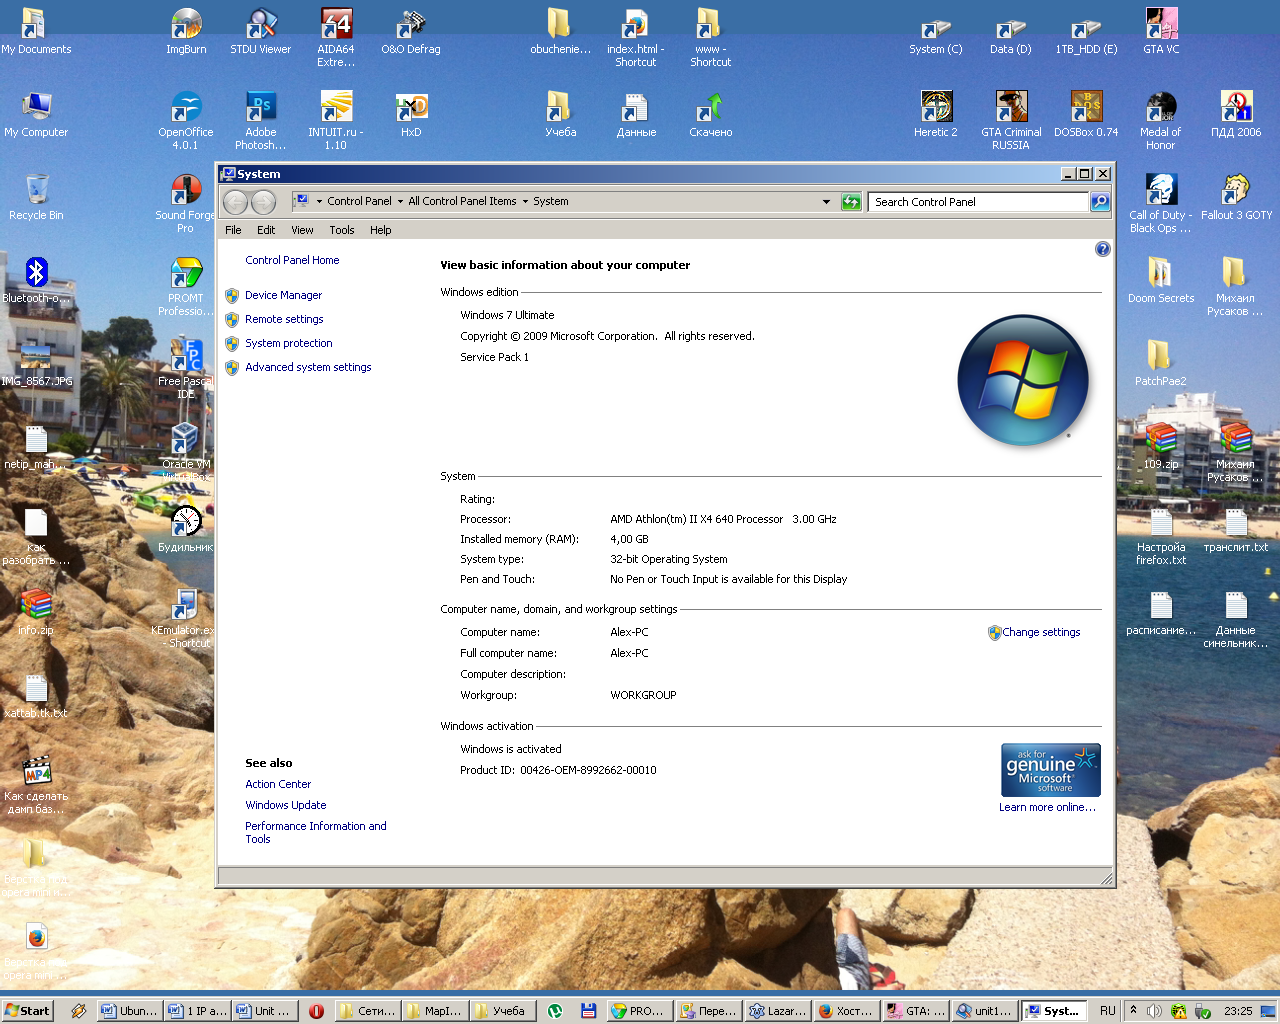Screen dimensions: 1280x1024
Task: Click the Start button
Action: pyautogui.click(x=27, y=1011)
